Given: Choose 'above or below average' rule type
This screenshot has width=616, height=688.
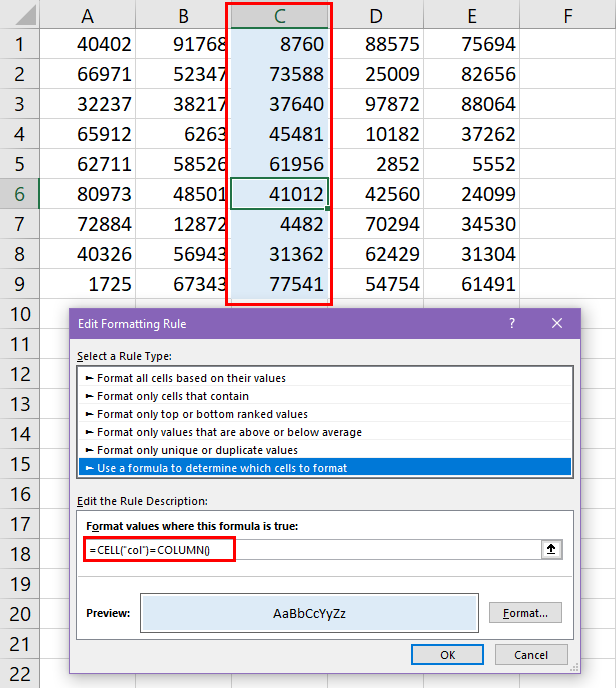Looking at the screenshot, I should point(325,432).
